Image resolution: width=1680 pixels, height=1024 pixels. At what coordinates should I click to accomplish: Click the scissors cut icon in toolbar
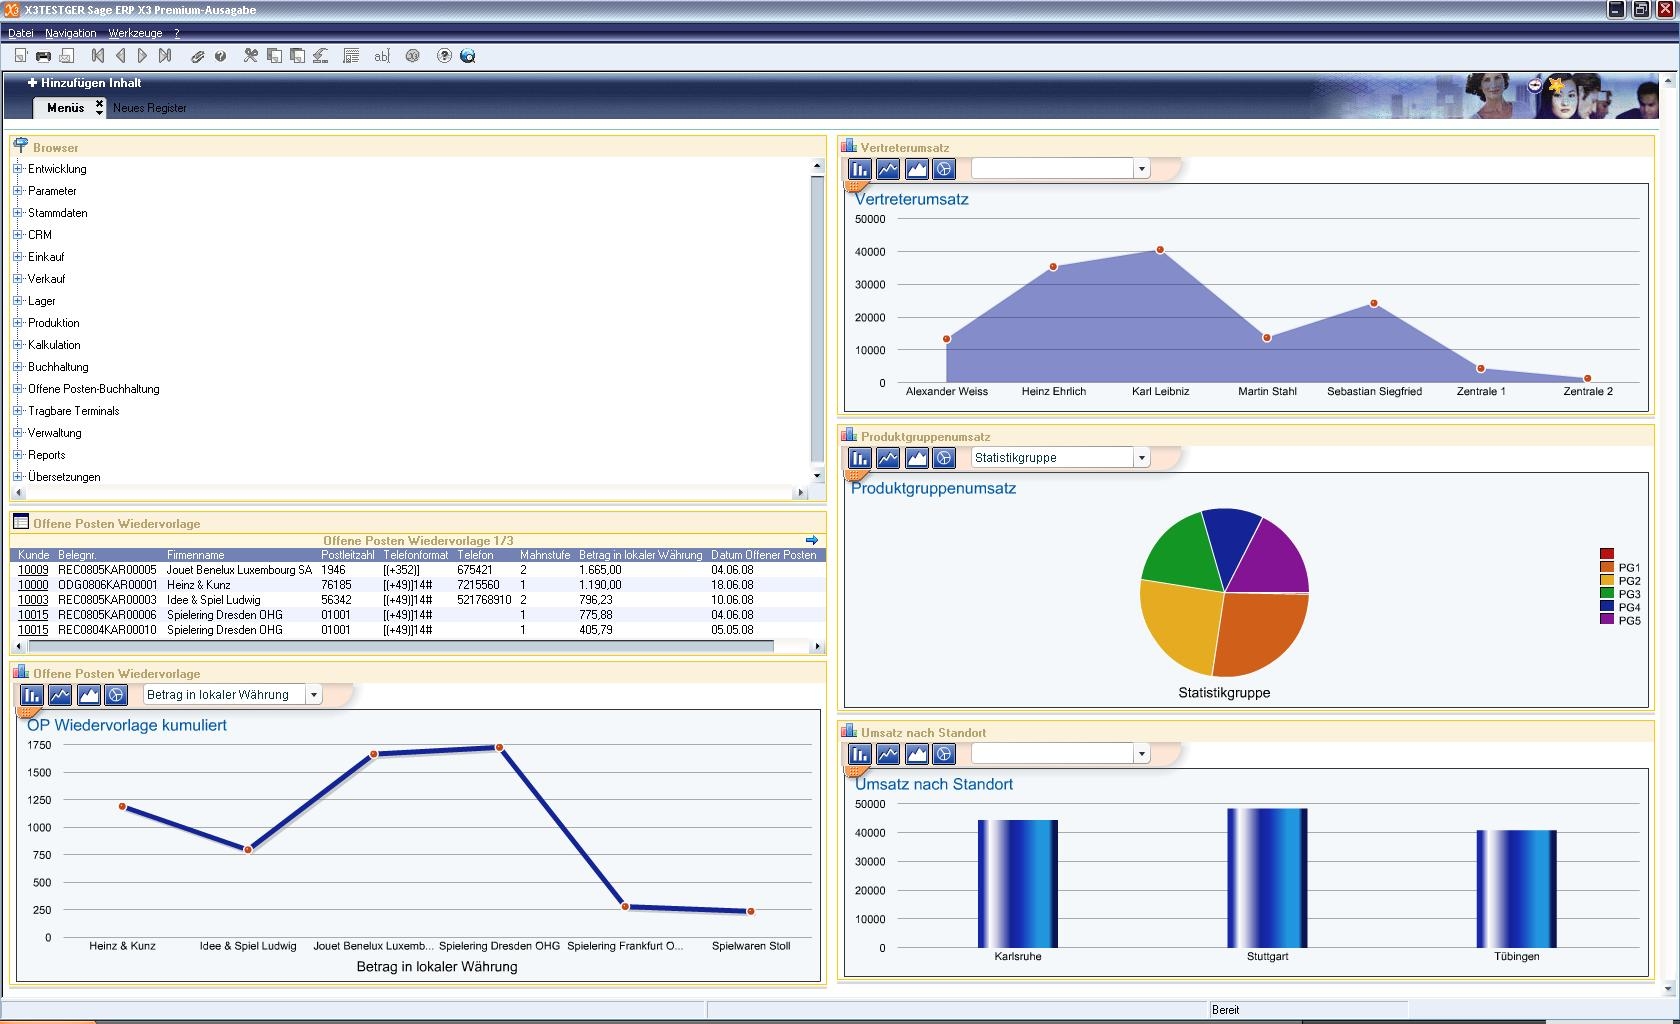click(250, 56)
